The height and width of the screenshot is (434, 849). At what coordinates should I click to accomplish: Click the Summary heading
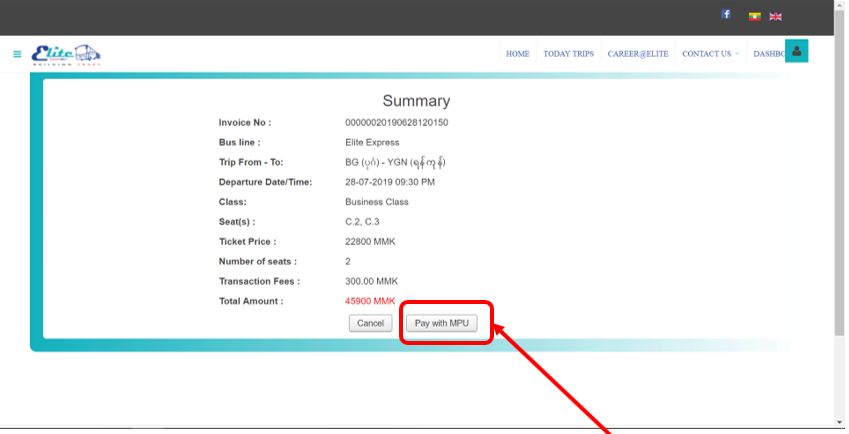pos(416,101)
